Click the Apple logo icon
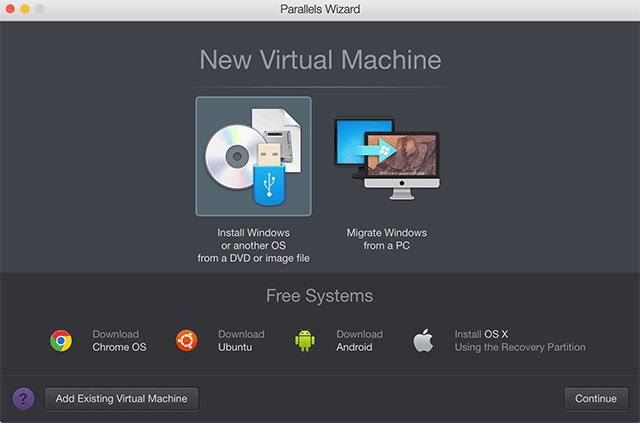Viewport: 640px width, 423px height. [x=423, y=340]
